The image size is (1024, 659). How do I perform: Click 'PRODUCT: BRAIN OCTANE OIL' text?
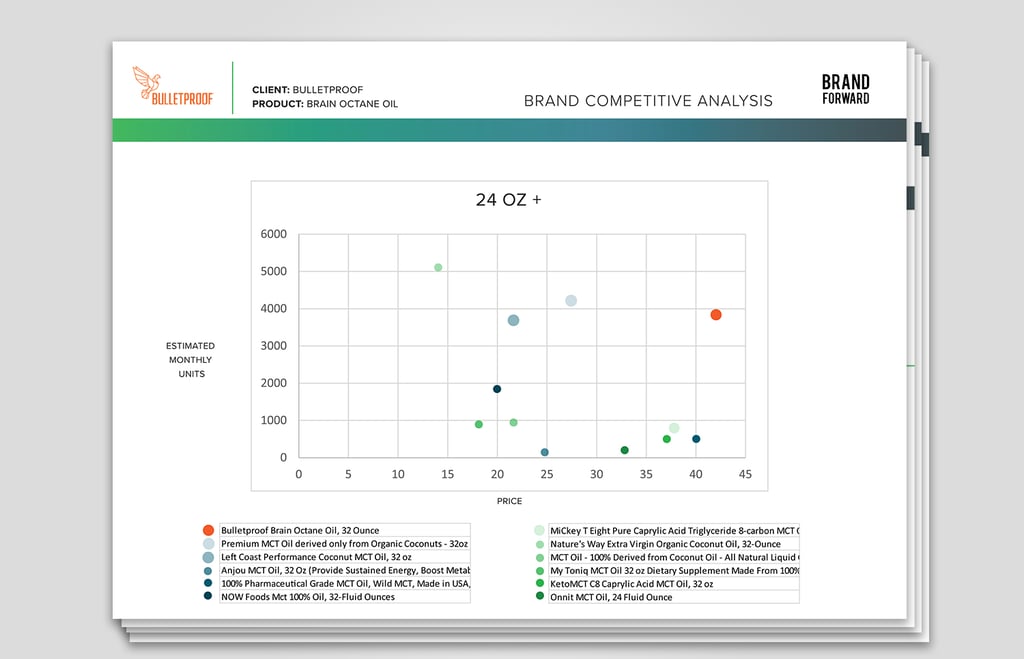point(325,104)
